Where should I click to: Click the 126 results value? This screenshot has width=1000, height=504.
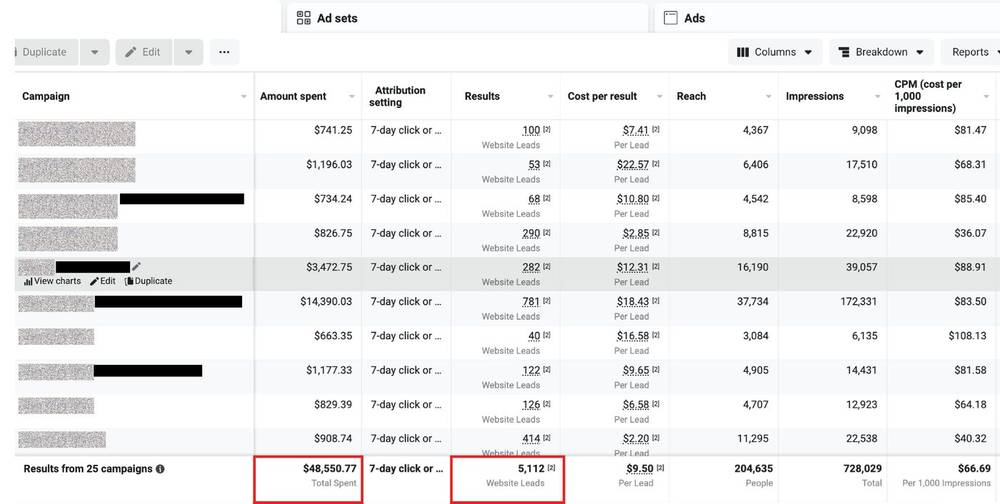coord(531,404)
